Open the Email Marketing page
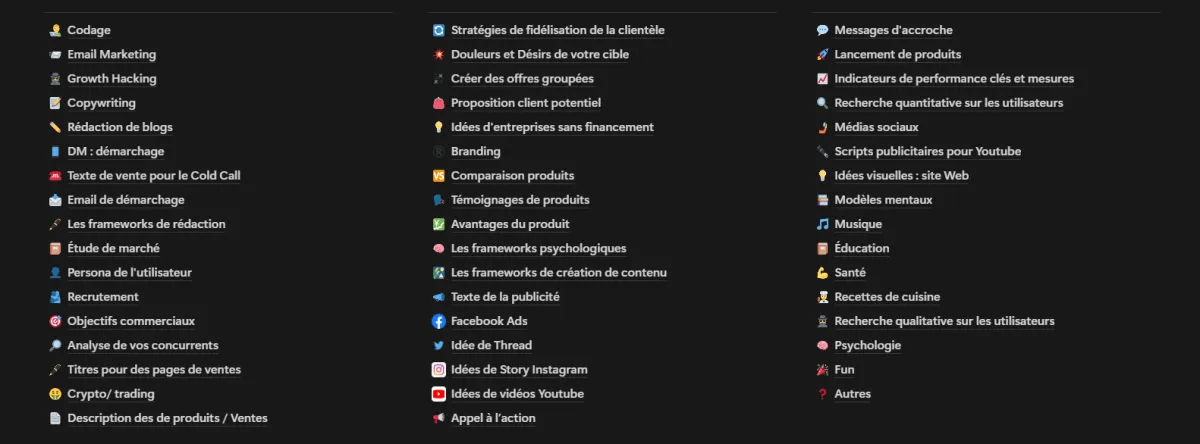Screen dimensions: 1200x444 coord(112,55)
